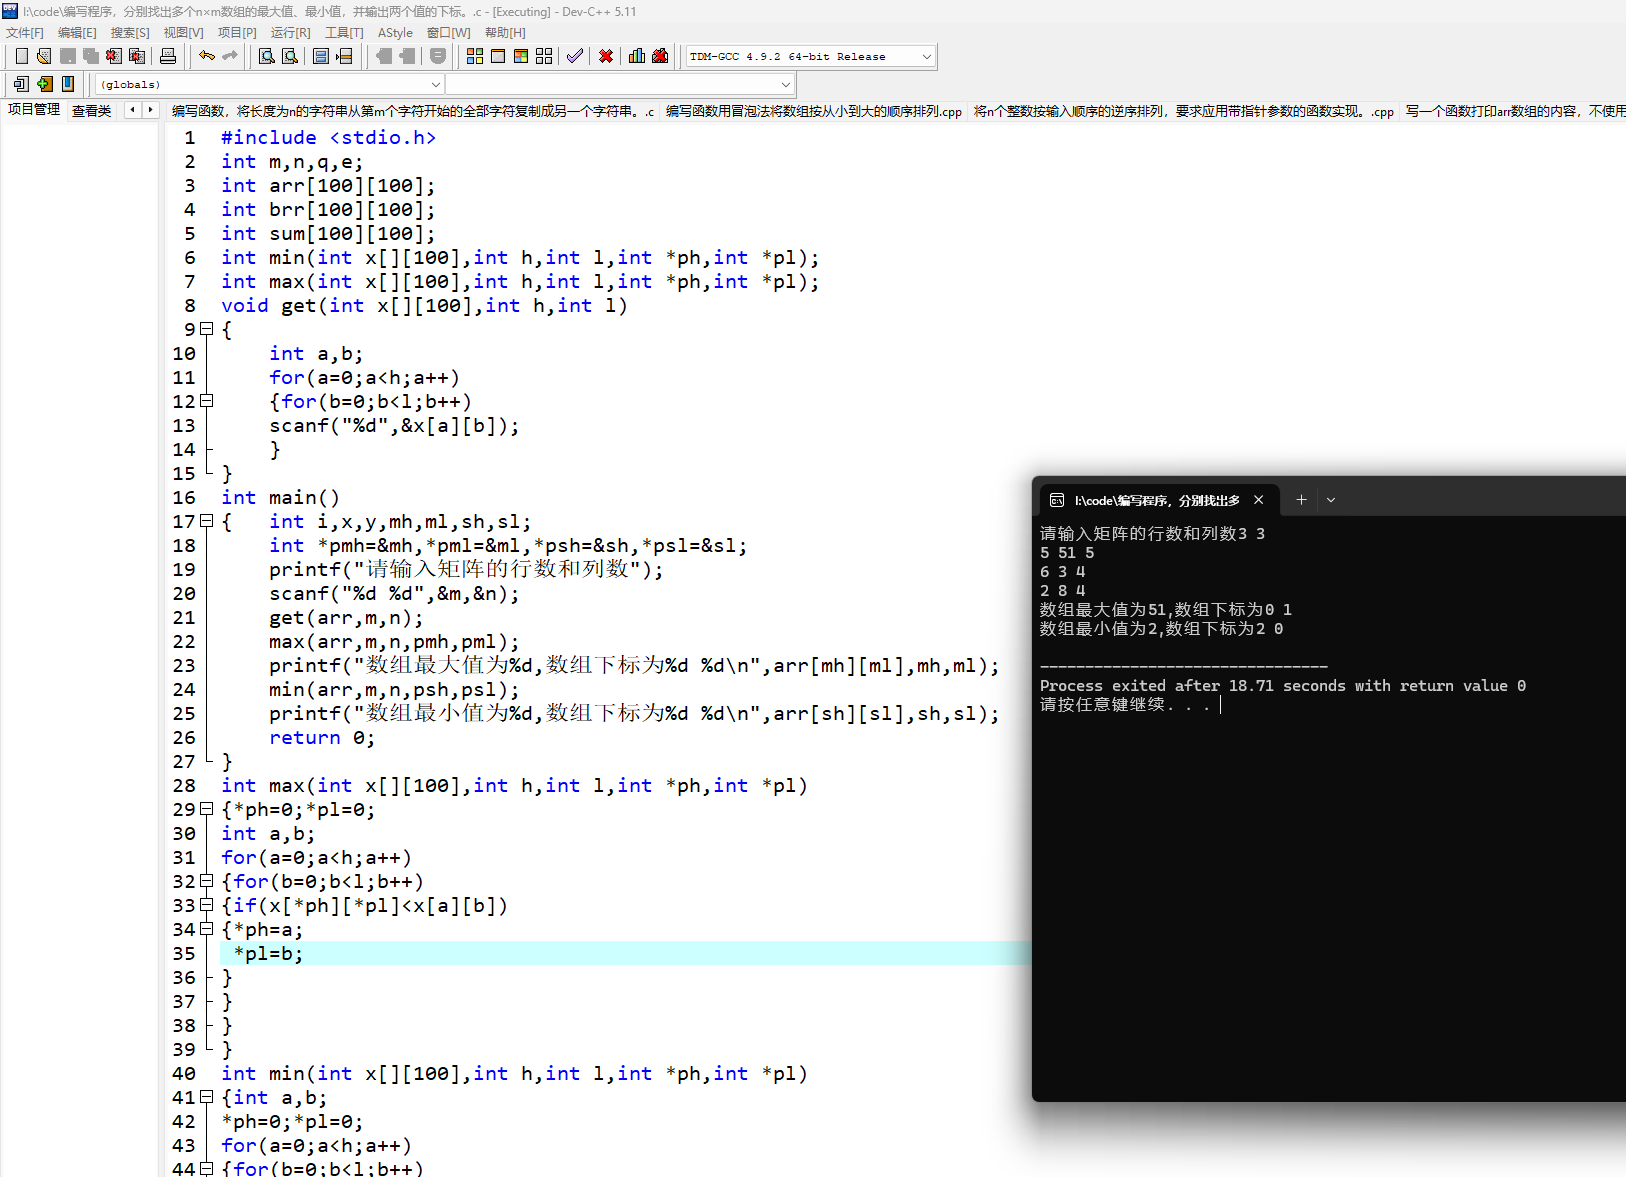Open the 搜索[S] menu
This screenshot has width=1626, height=1177.
130,33
